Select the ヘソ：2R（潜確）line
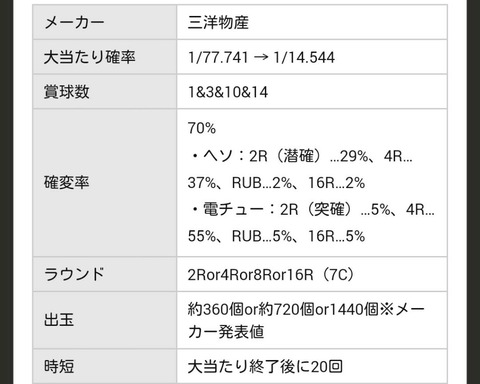Screen dimensions: 480x384 (301, 156)
